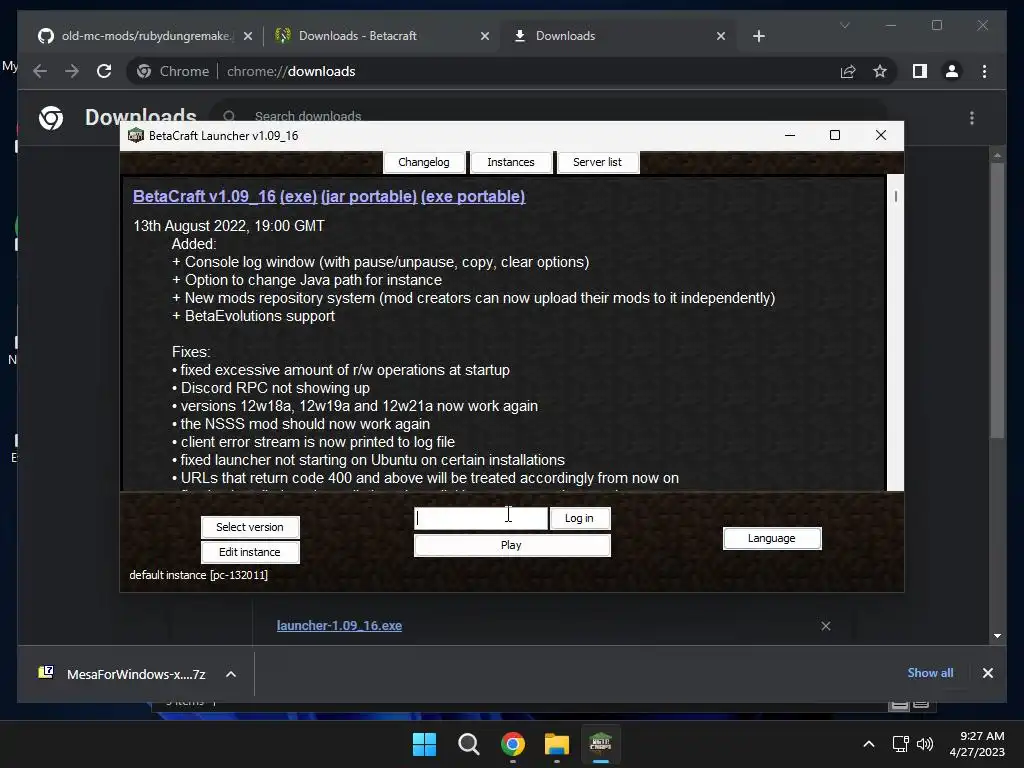The height and width of the screenshot is (768, 1024).
Task: Open Windows taskbar search
Action: (x=468, y=744)
